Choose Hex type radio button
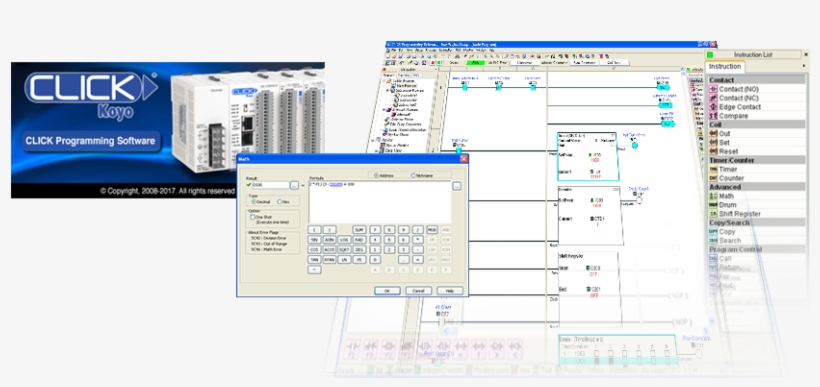Screen dimensions: 820x387 (x=279, y=202)
